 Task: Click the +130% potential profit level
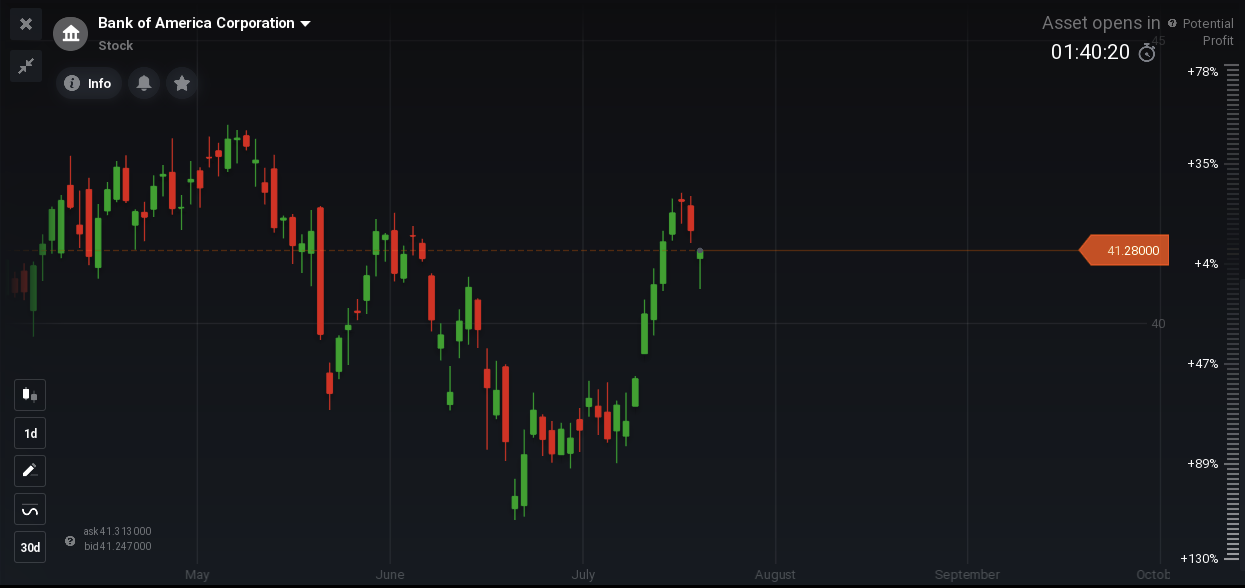1199,558
